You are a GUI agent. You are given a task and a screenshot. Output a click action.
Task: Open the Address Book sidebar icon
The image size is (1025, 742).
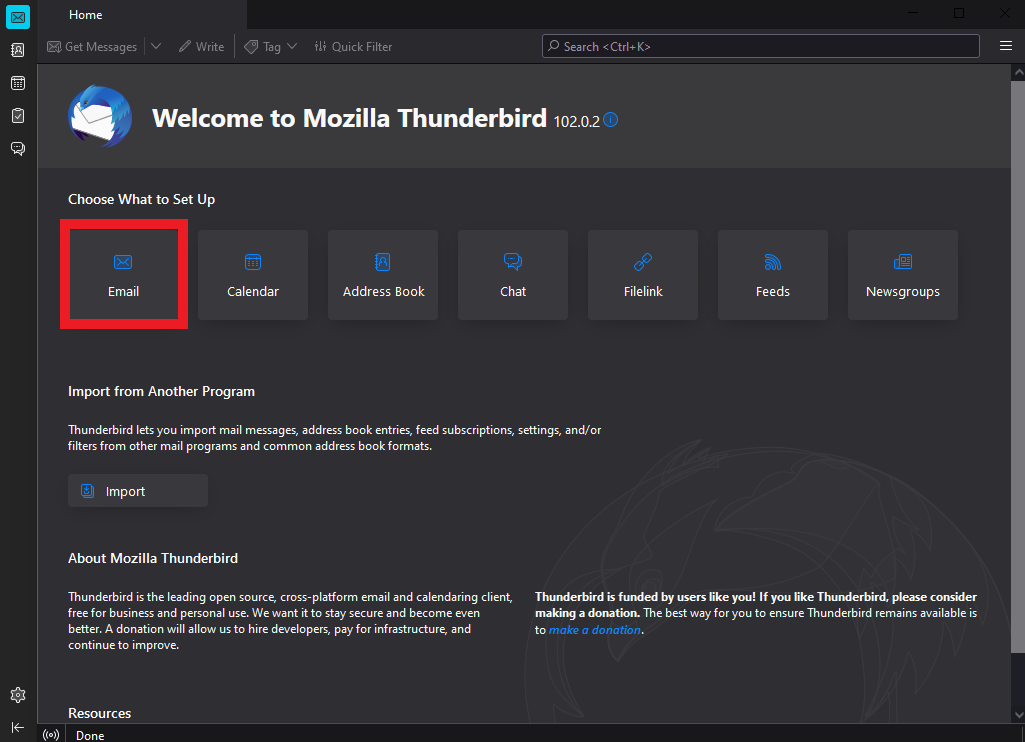[x=18, y=50]
